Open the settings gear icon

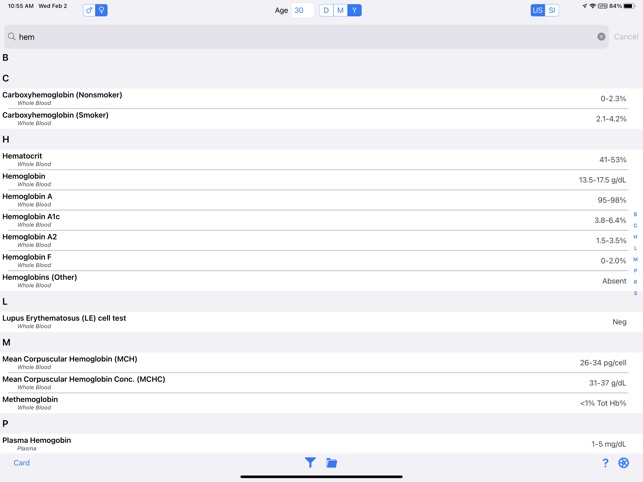tap(624, 463)
